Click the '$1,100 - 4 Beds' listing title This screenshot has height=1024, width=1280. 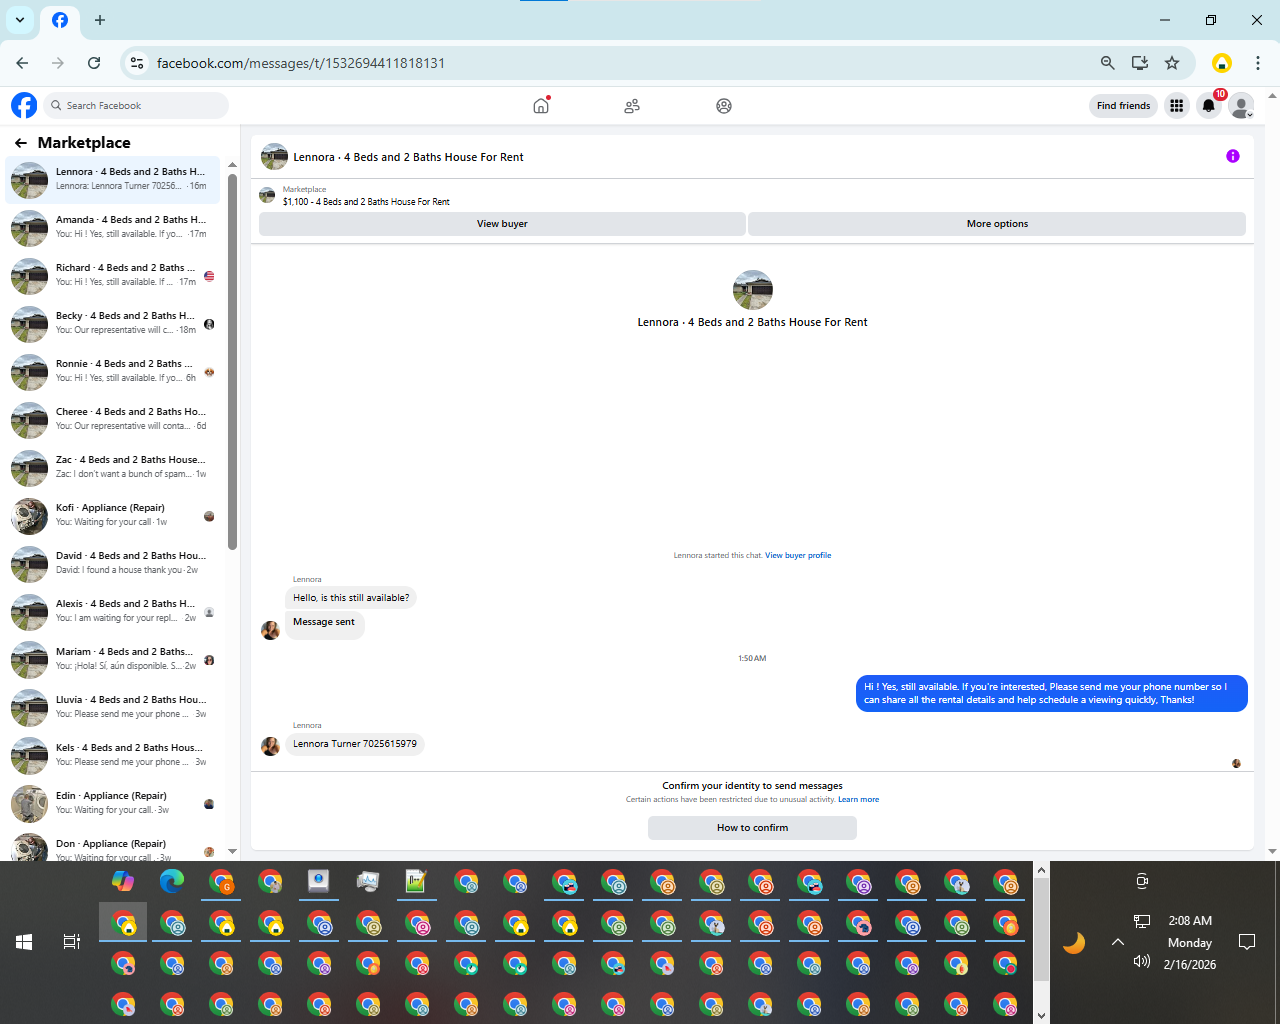point(366,202)
